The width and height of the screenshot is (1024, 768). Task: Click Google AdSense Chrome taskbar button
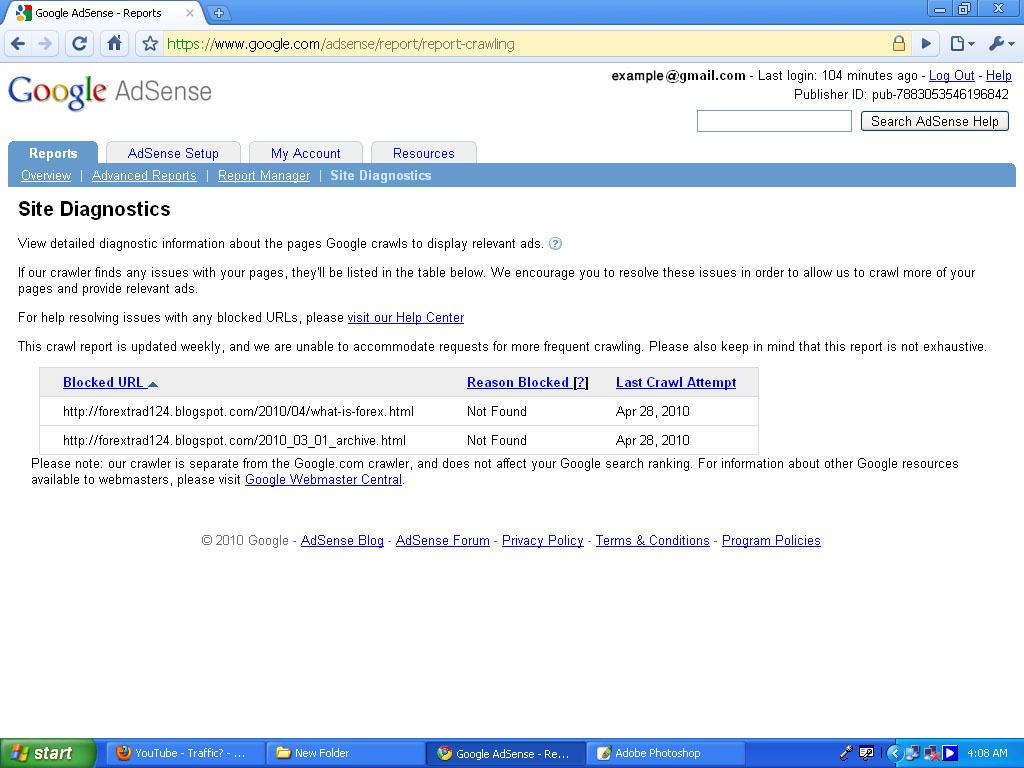pos(505,753)
